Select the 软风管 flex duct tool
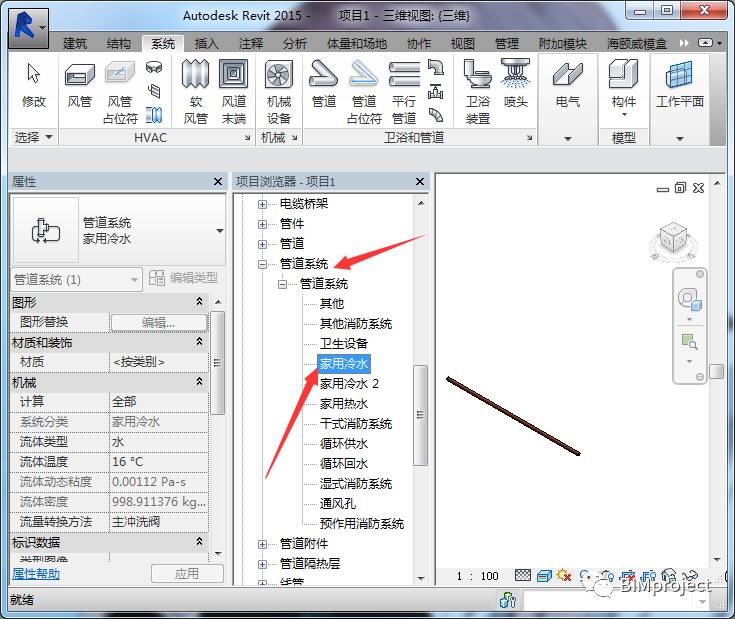The width and height of the screenshot is (735, 619). tap(195, 92)
